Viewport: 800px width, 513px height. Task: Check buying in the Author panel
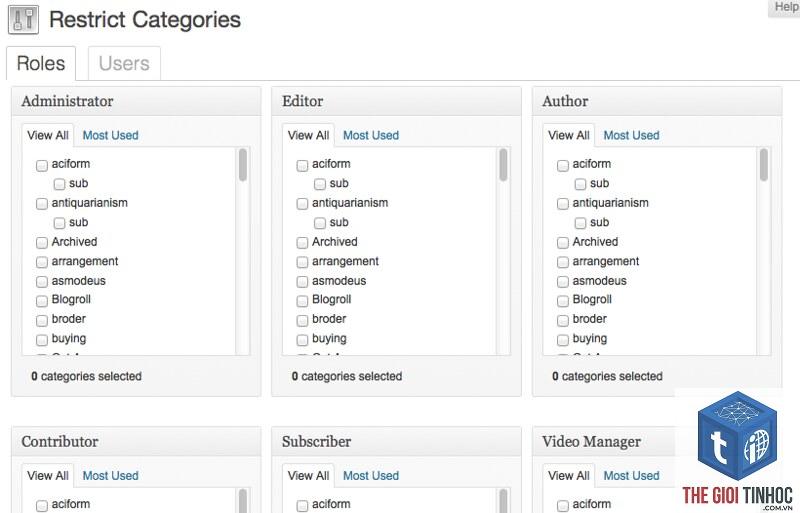pyautogui.click(x=563, y=340)
